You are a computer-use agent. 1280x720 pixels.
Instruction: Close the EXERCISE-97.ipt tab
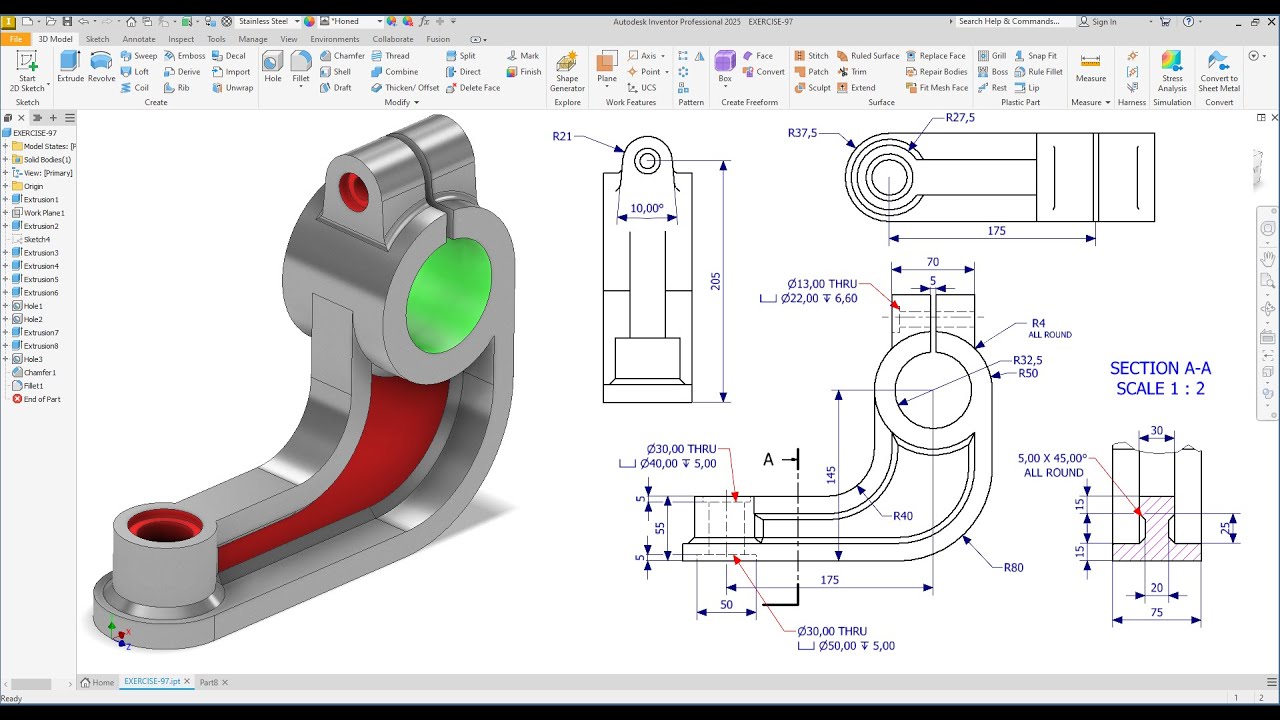[x=189, y=682]
